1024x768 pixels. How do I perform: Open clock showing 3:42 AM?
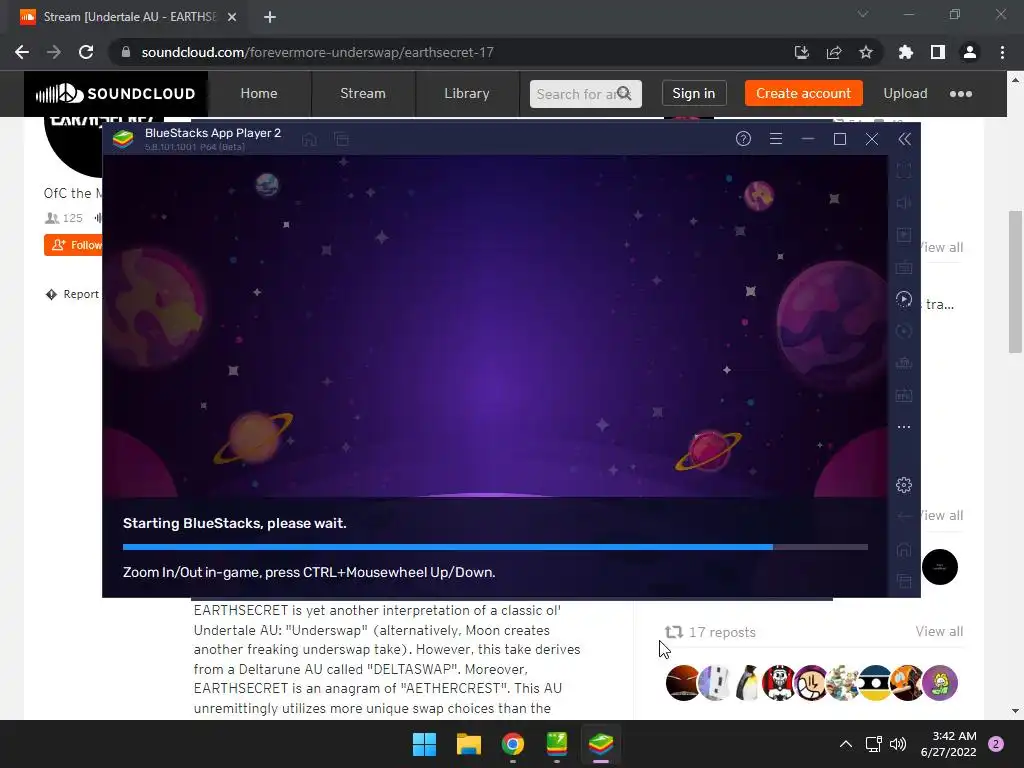pos(948,744)
